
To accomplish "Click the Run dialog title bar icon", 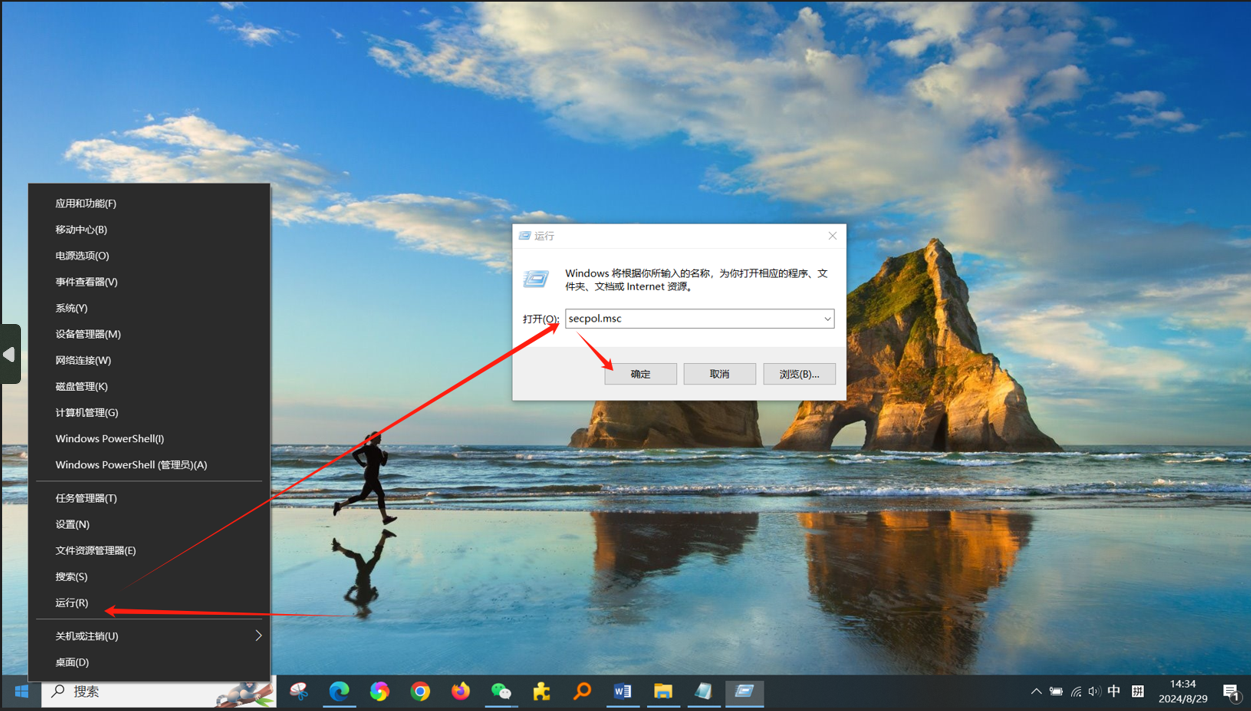I will tap(524, 236).
